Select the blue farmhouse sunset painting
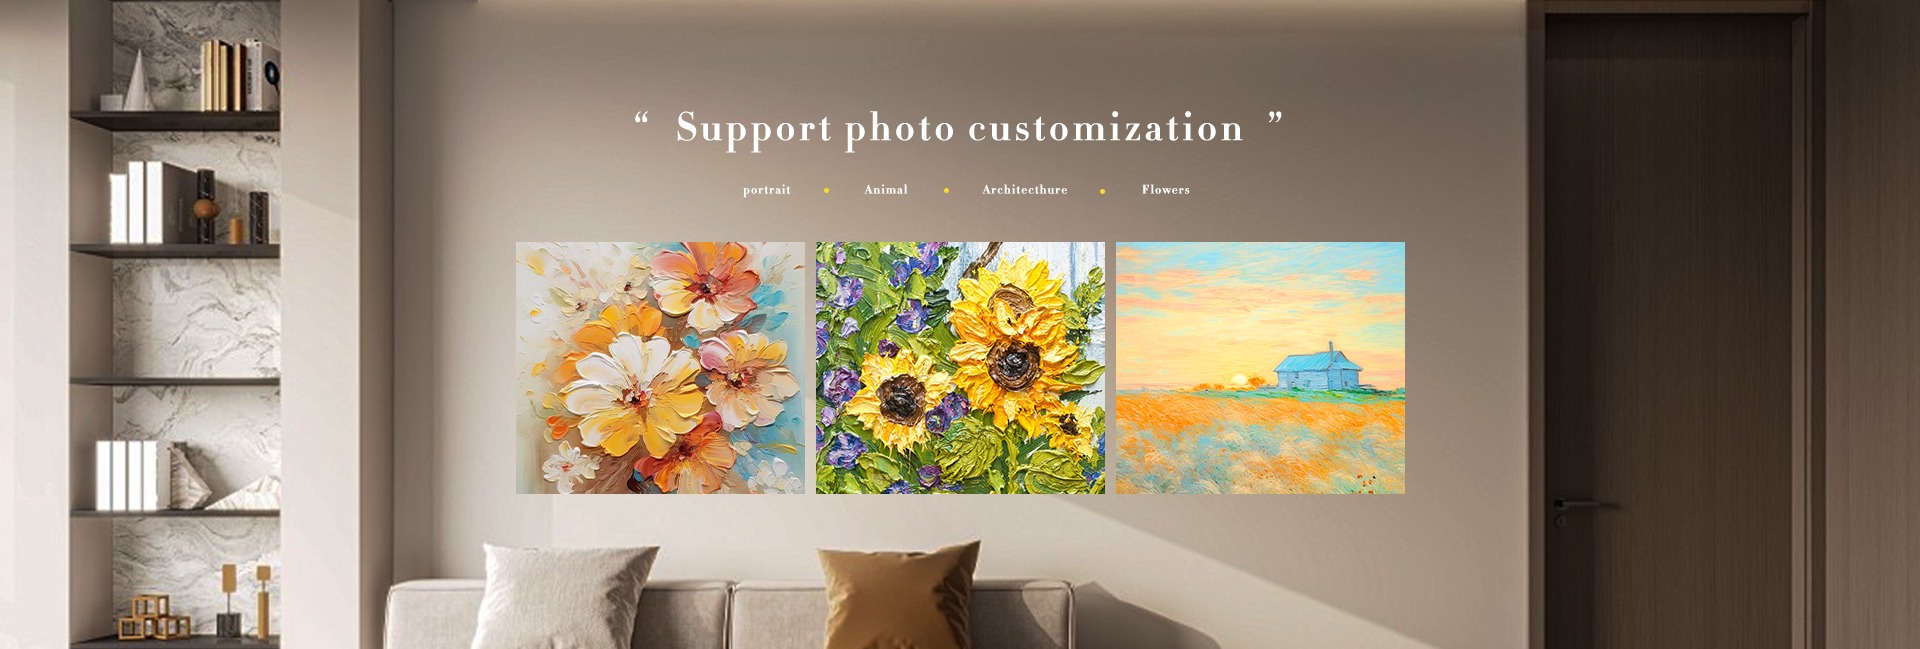Viewport: 1920px width, 649px height. [1260, 367]
